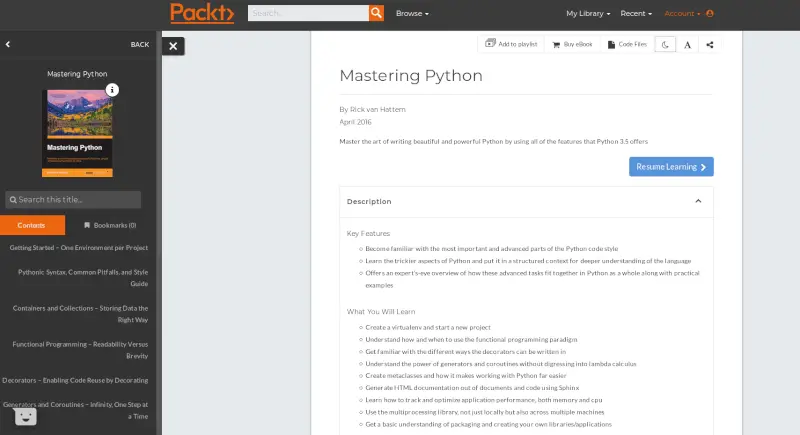Viewport: 800px width, 435px height.
Task: Click the Add to playlist text label
Action: pos(518,44)
